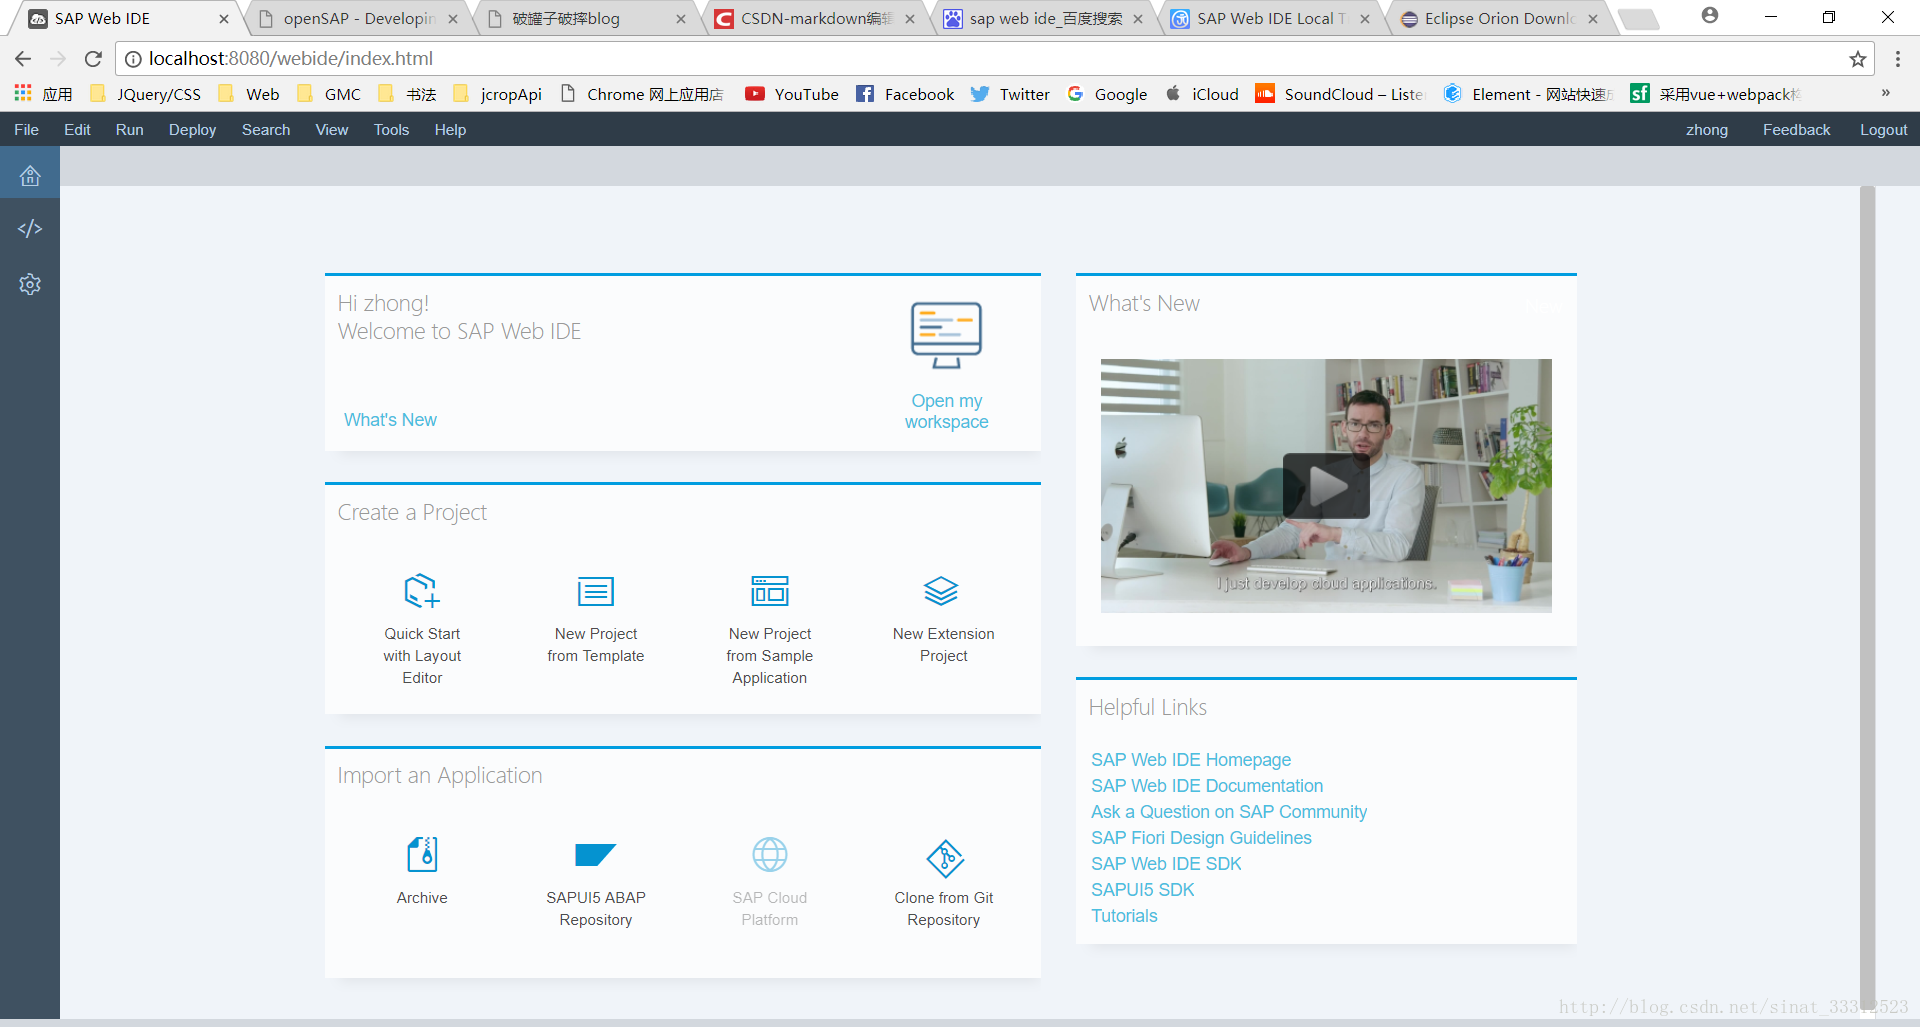This screenshot has width=1920, height=1027.
Task: Click the Open my workspace monitor icon
Action: tap(946, 335)
